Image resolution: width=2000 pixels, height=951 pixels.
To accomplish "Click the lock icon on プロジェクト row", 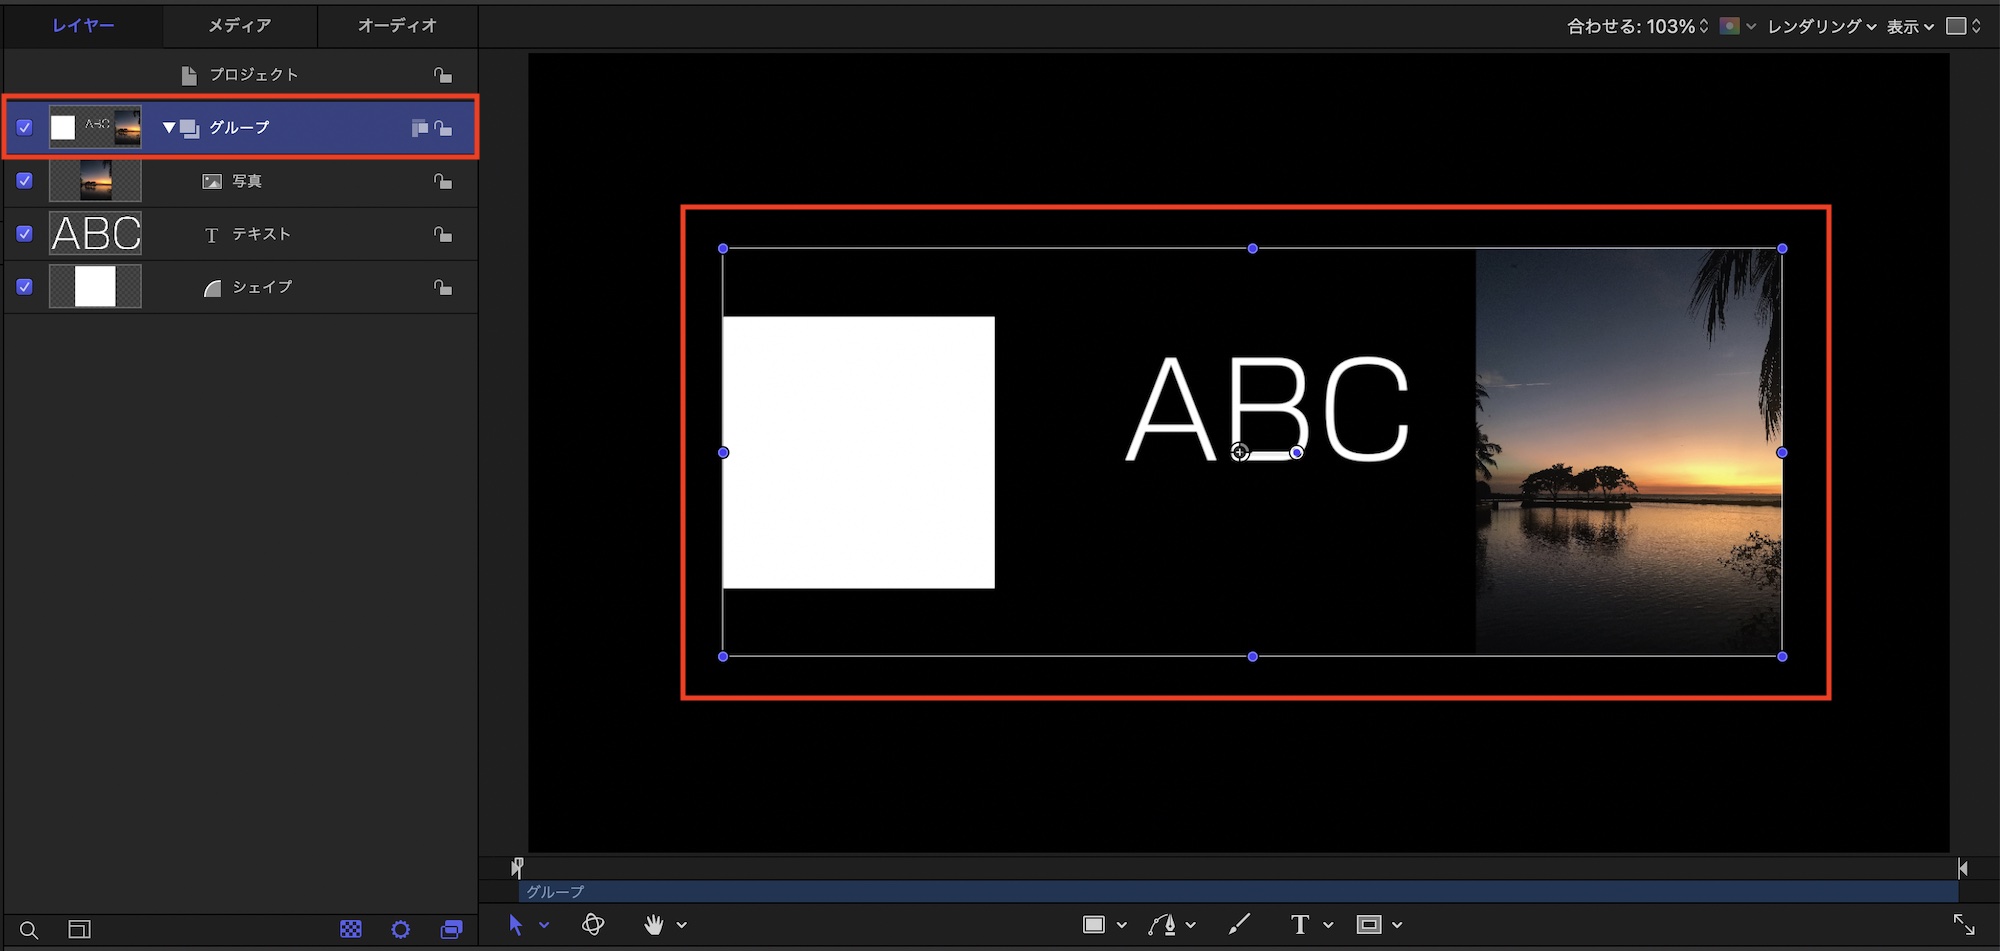I will coord(442,75).
